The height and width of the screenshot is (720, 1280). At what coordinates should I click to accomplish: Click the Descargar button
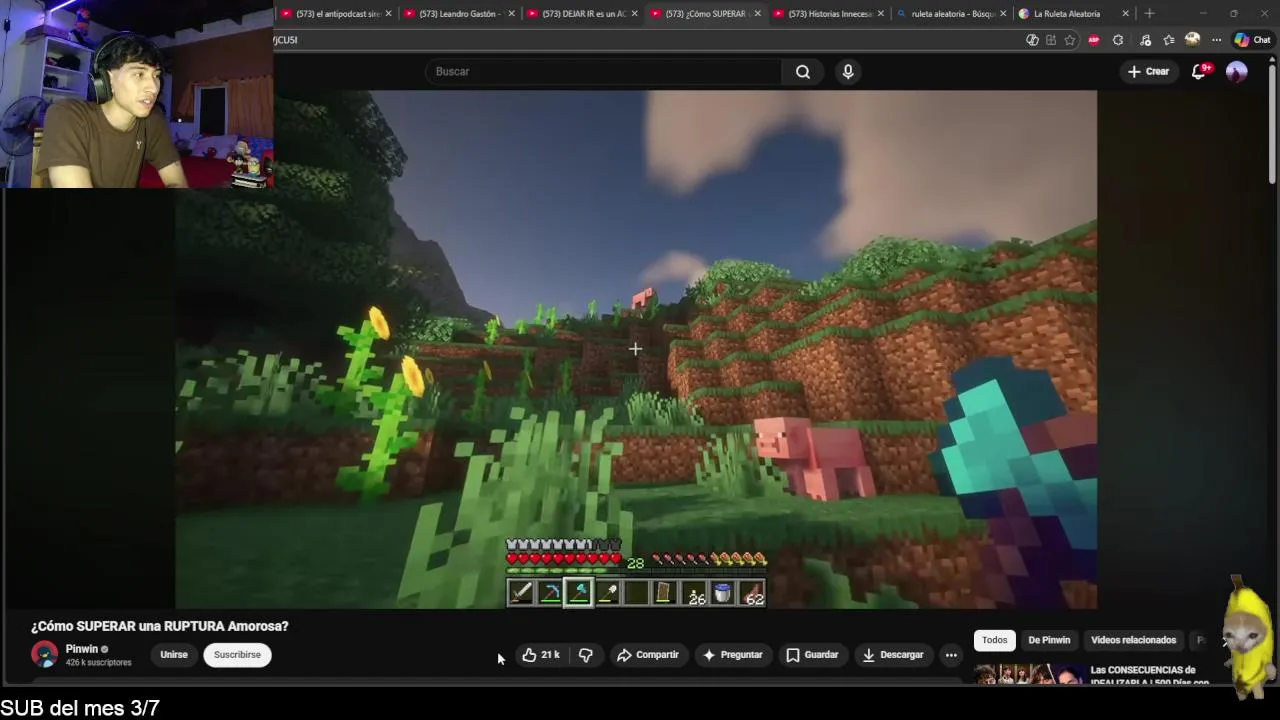(x=893, y=655)
